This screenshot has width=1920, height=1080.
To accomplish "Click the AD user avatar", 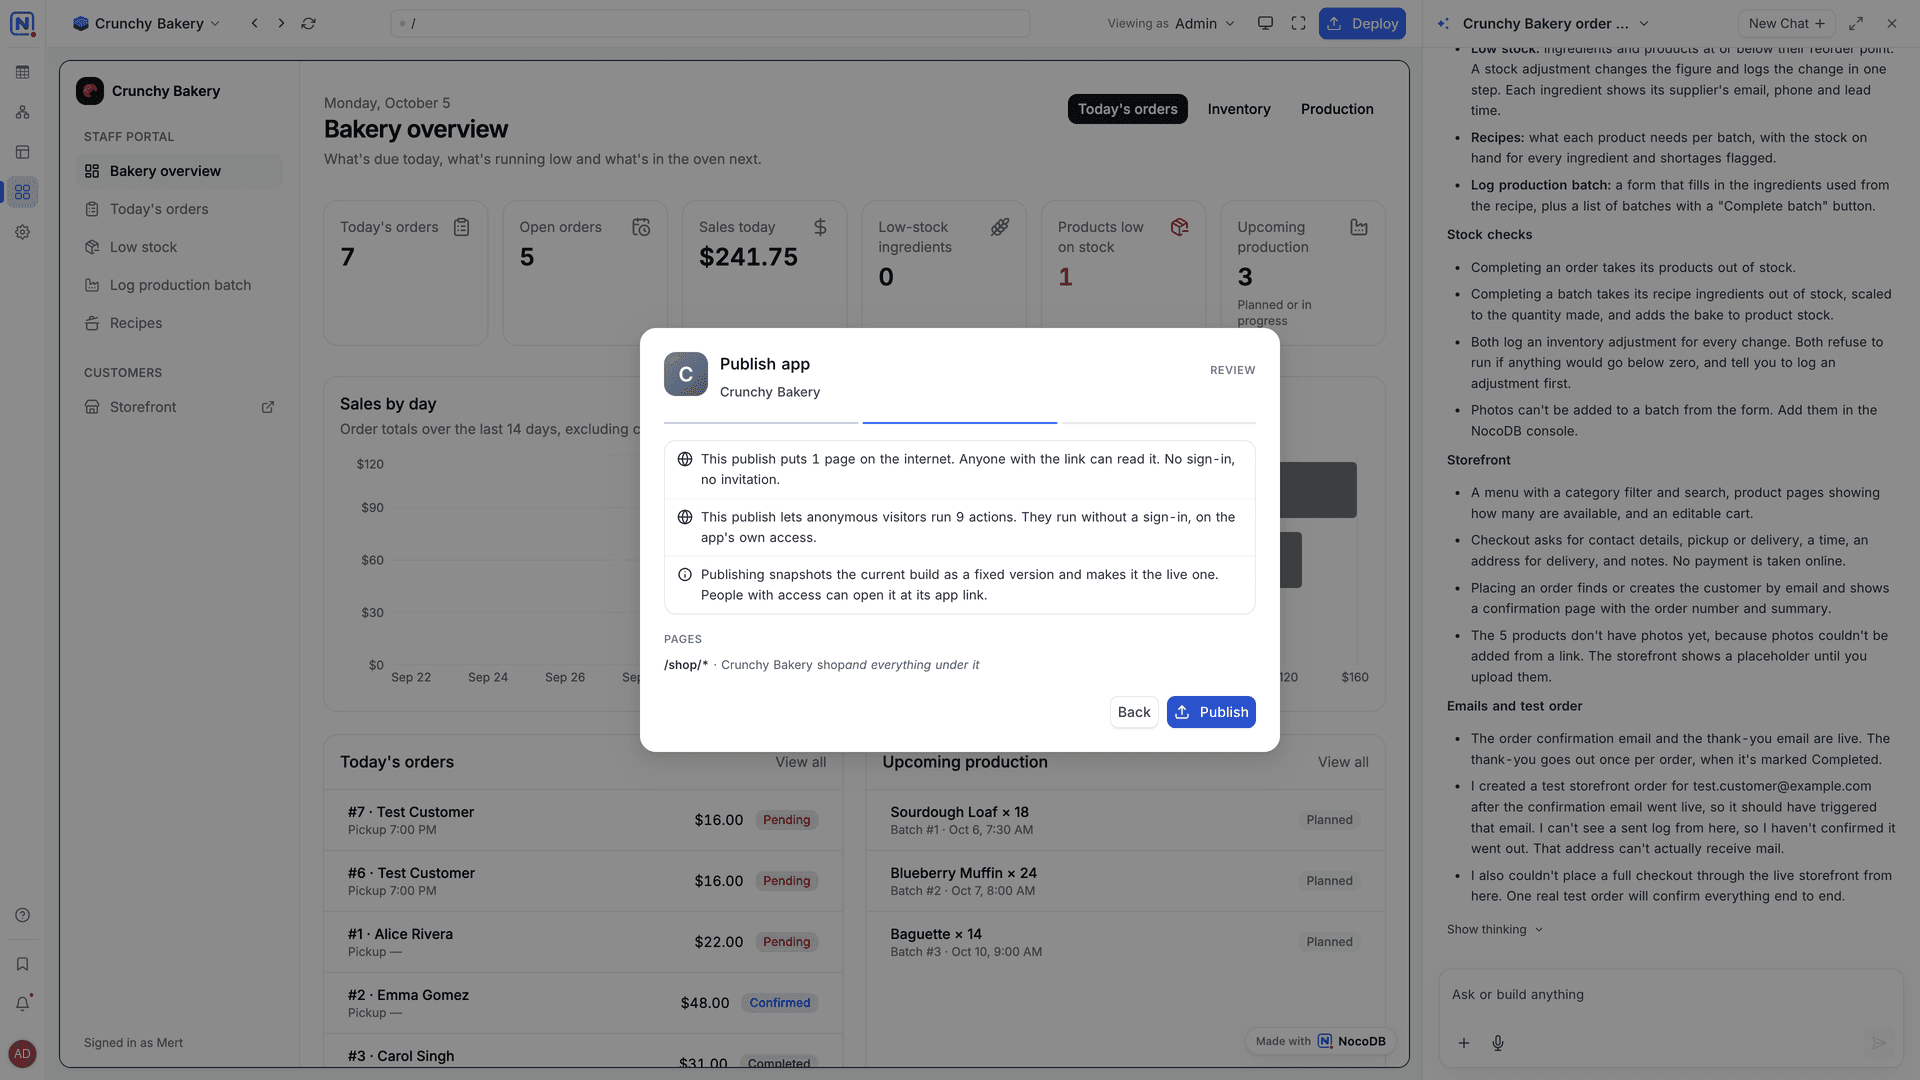I will [x=22, y=1054].
